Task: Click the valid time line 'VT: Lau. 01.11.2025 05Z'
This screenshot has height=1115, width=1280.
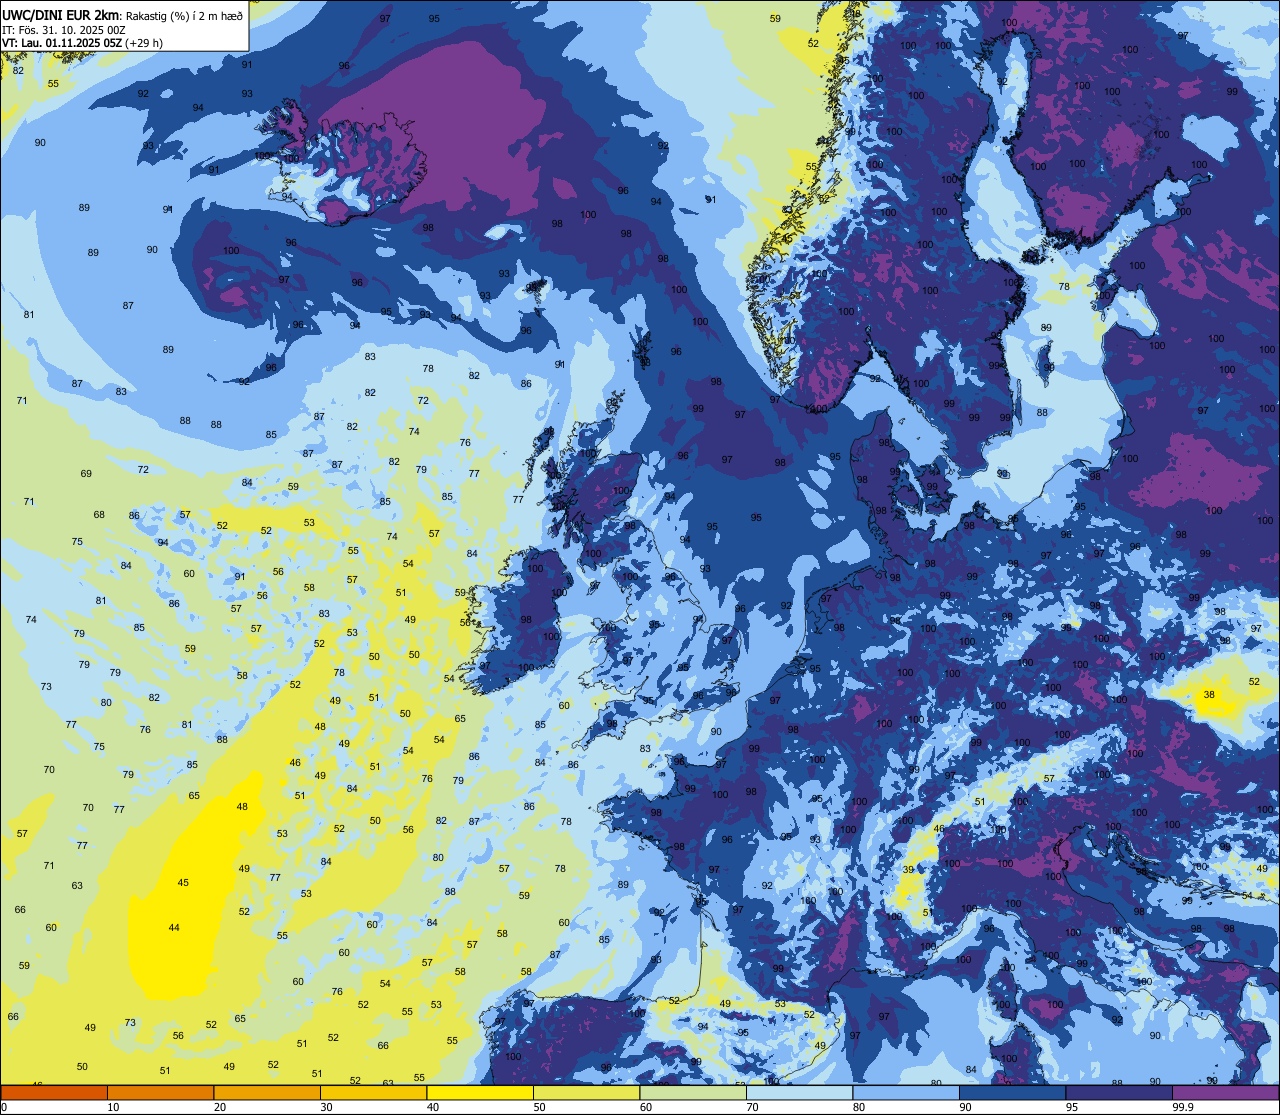Action: (62, 43)
